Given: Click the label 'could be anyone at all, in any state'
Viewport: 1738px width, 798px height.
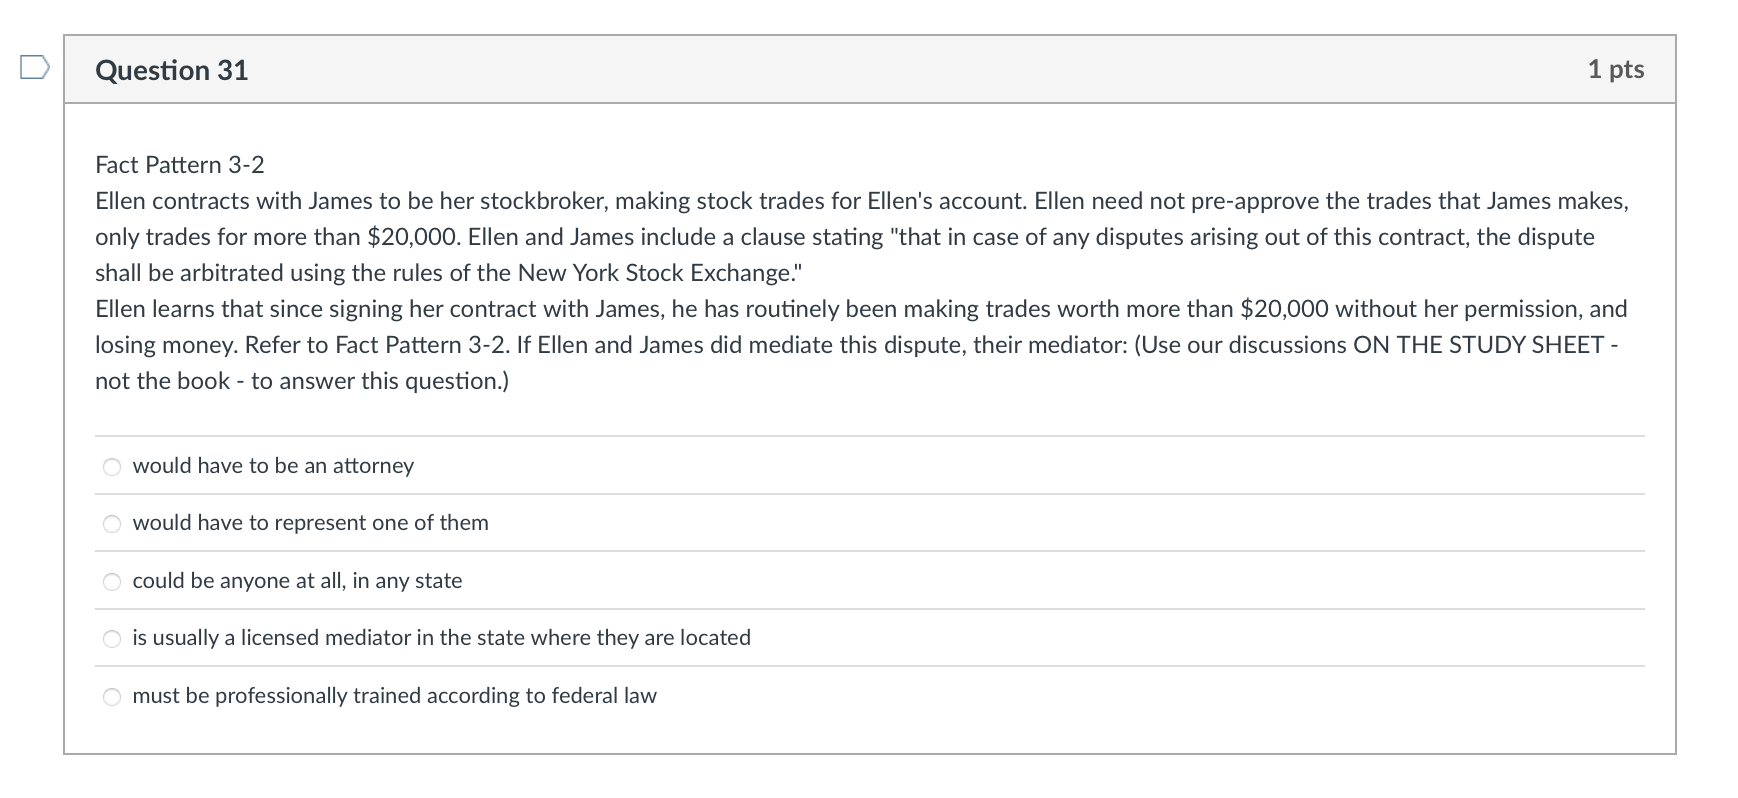Looking at the screenshot, I should (297, 581).
